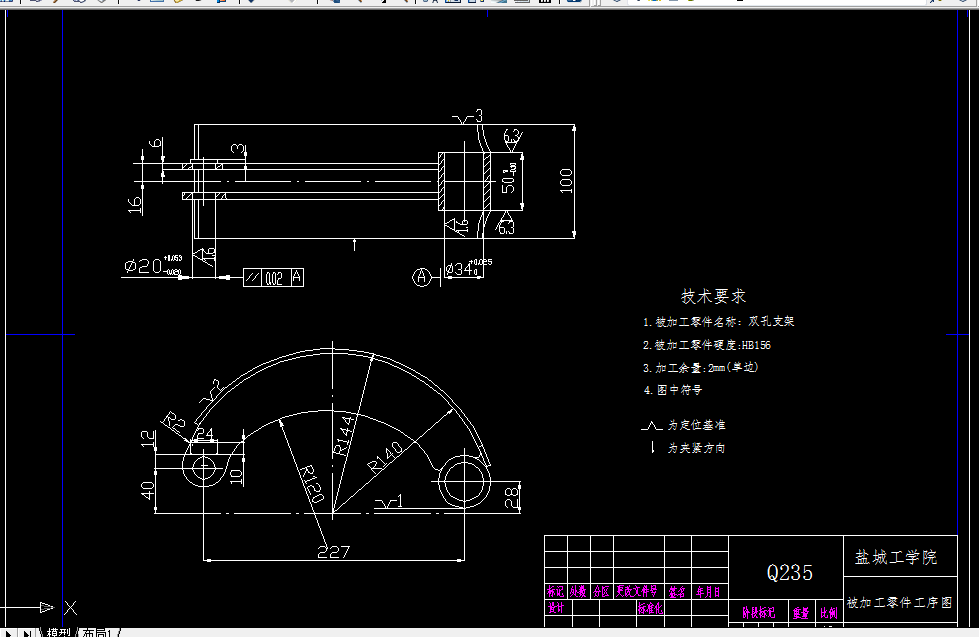Viewport: 979px width, 637px height.
Task: Select requirement line 被加工零件硬度:HB156
Action: point(707,345)
